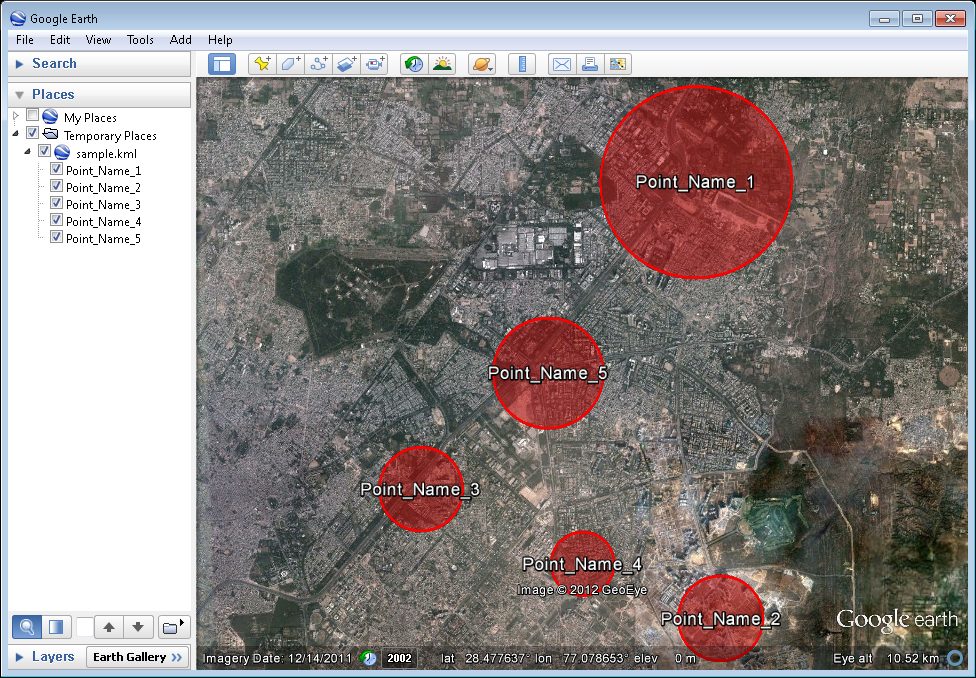
Task: Uncheck Point_Name_4 checkbox in Places
Action: (x=56, y=220)
